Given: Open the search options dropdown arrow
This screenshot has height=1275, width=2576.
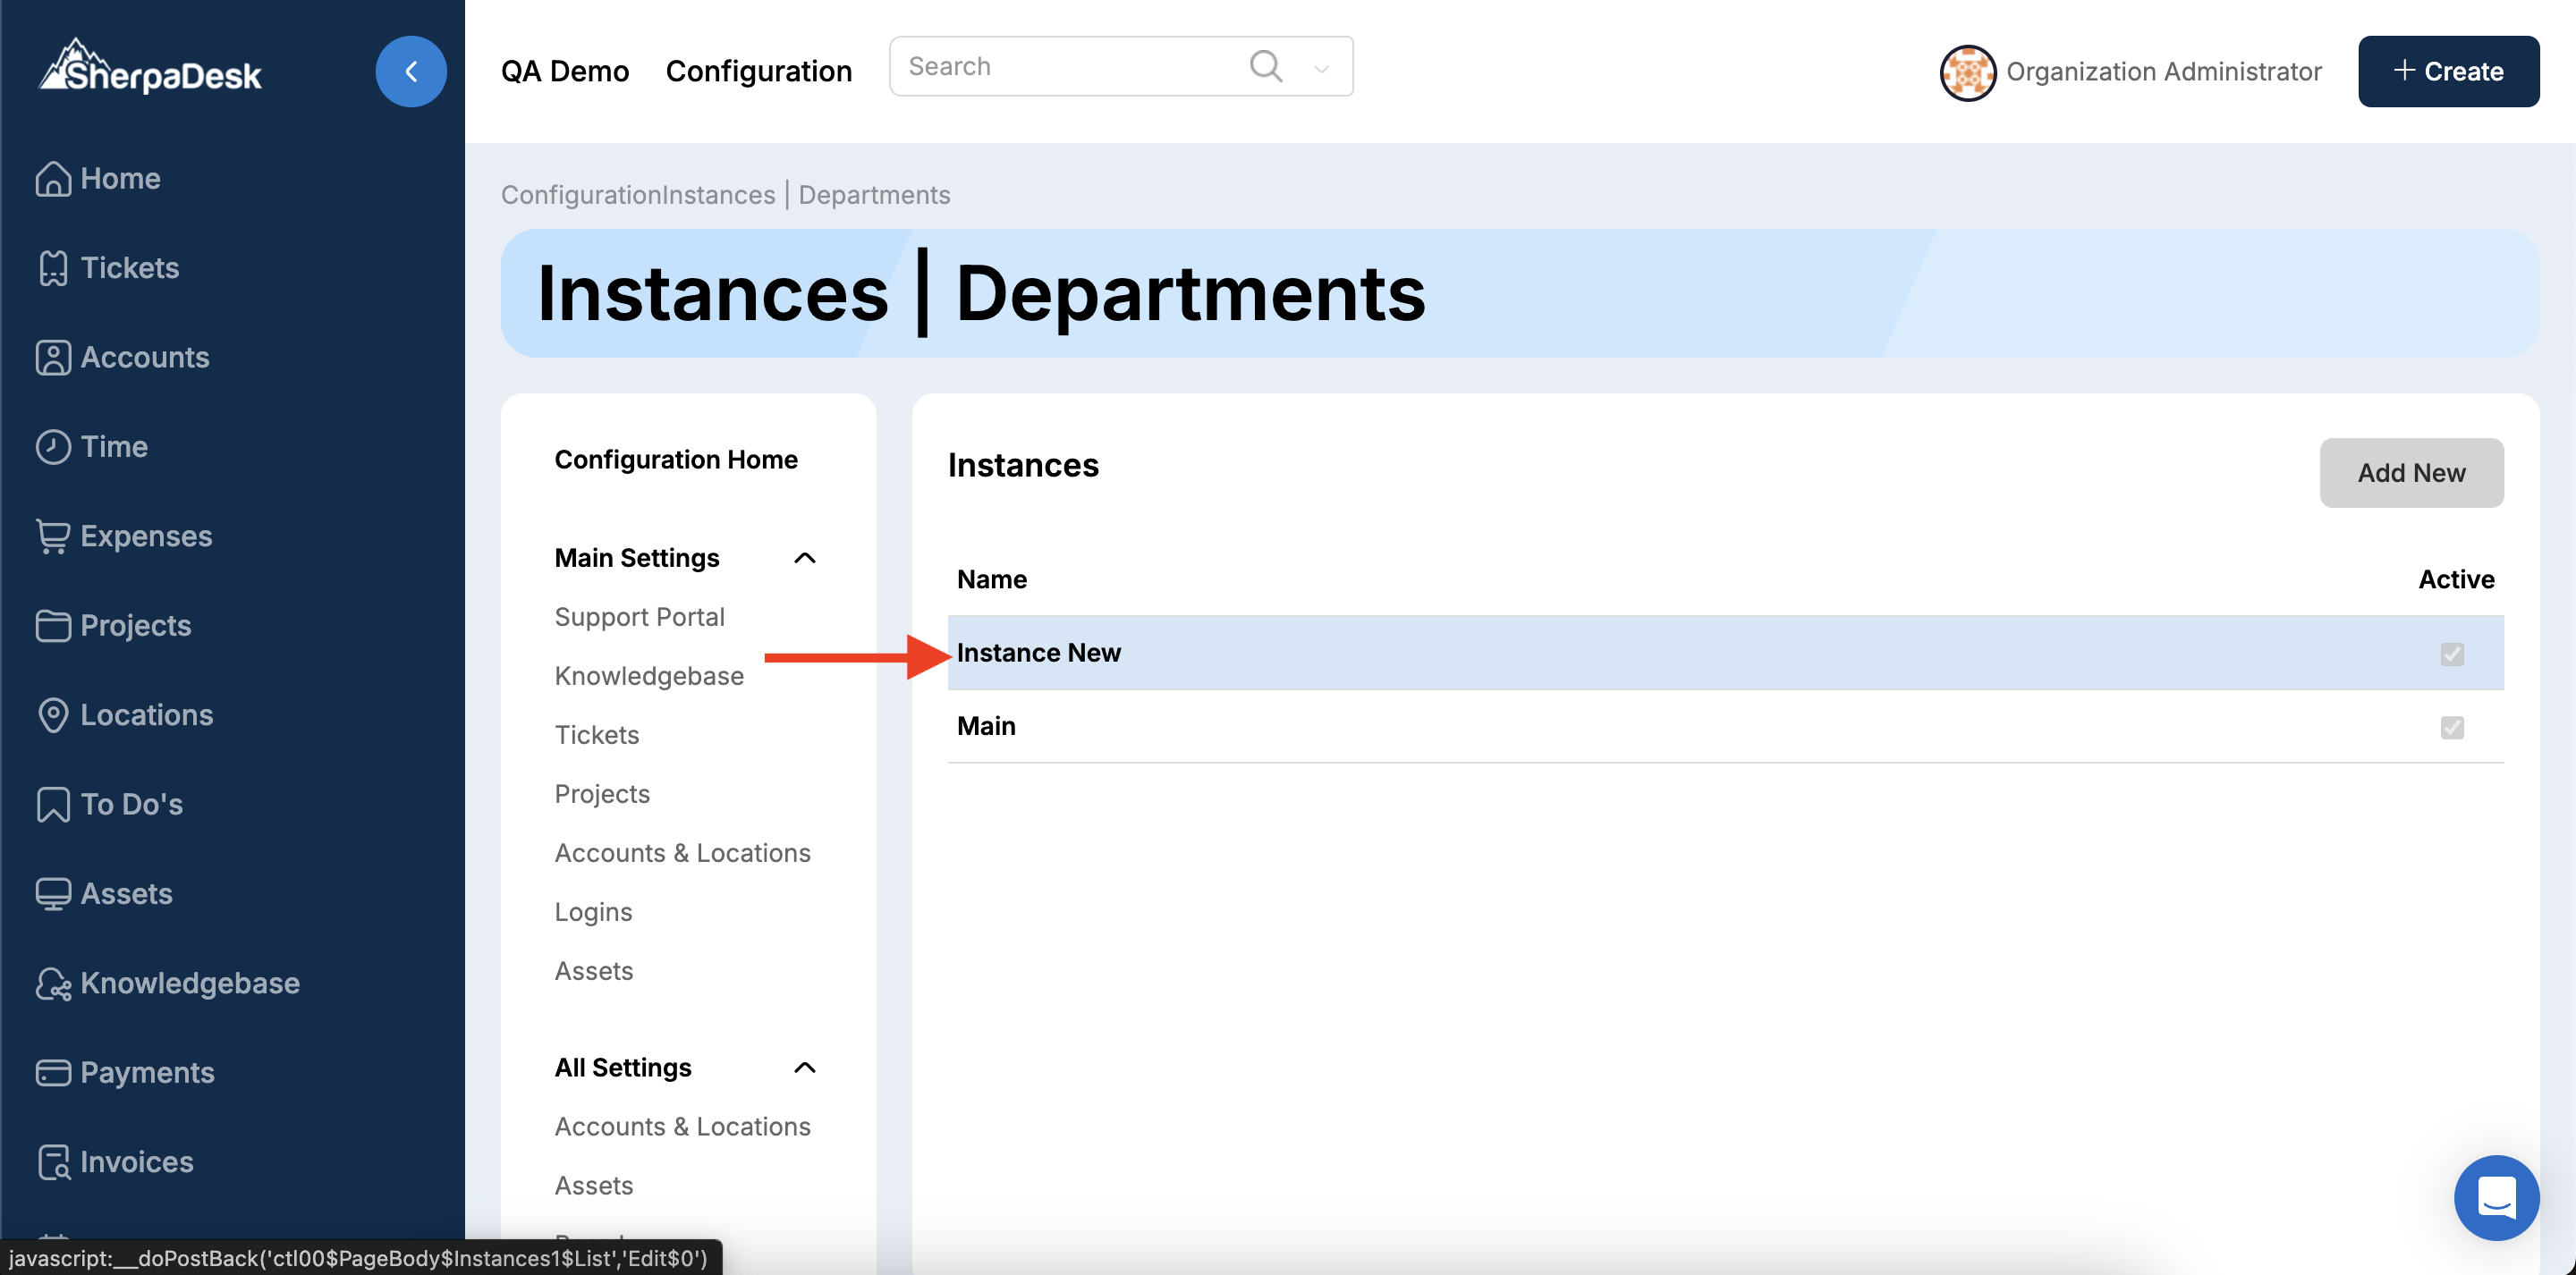Looking at the screenshot, I should [x=1321, y=68].
